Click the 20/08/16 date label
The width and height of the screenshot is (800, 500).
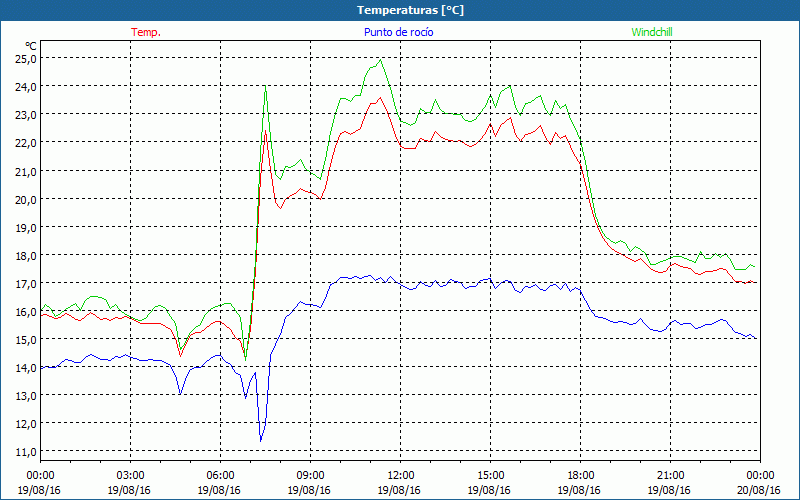tap(759, 490)
